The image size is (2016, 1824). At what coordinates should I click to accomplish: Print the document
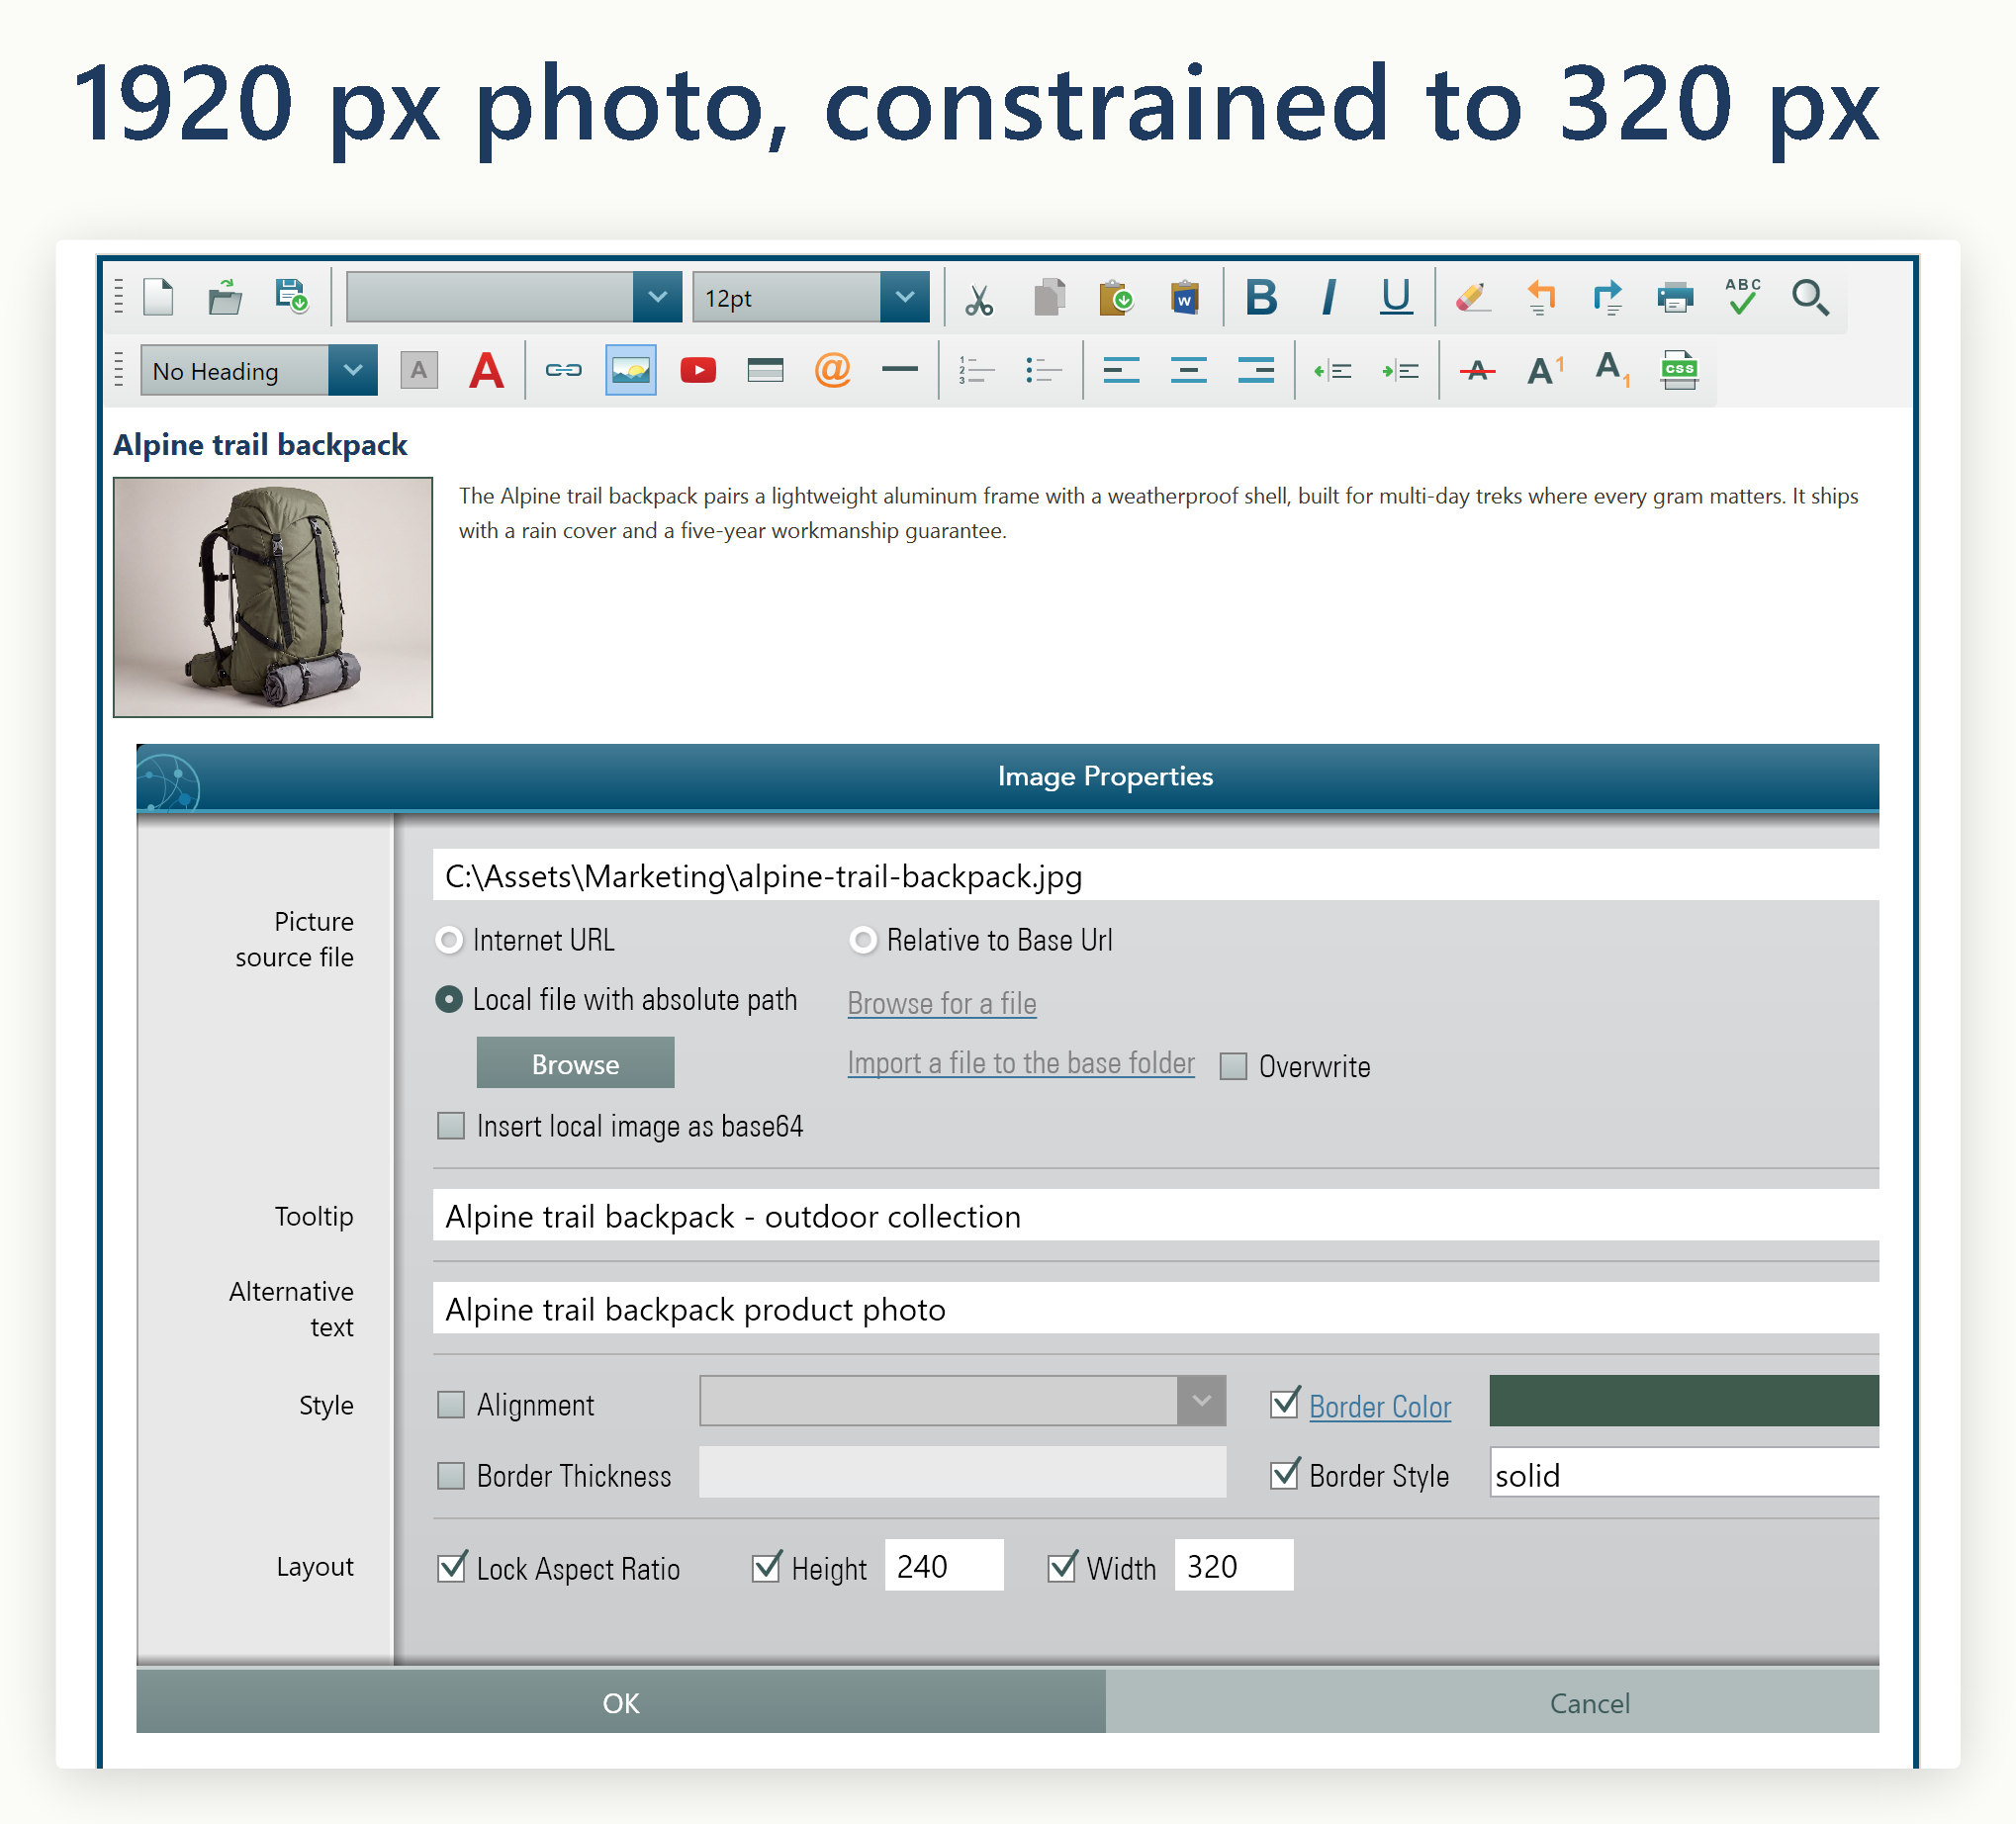1675,297
